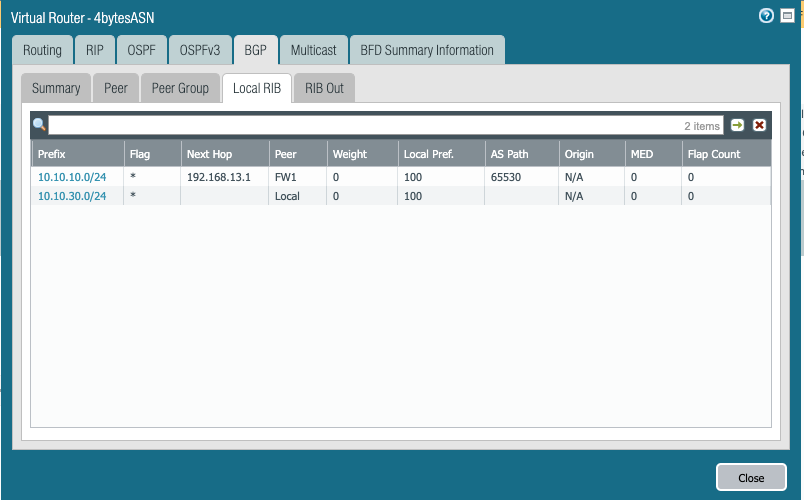Open prefix link 10.10.10.0/24

coord(72,177)
